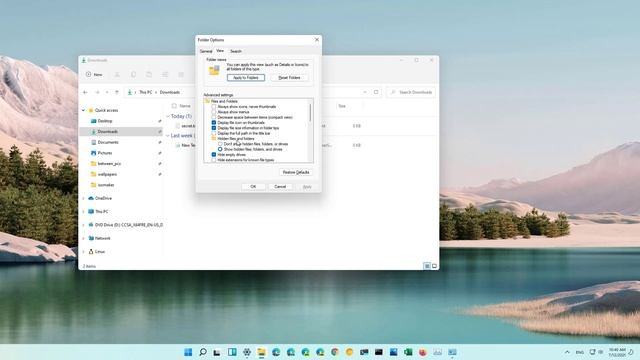Open taskbar Search magnifier

pyautogui.click(x=202, y=352)
